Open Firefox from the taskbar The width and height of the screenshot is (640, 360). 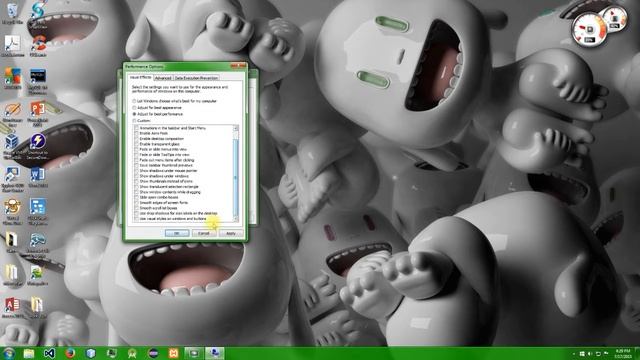70,353
